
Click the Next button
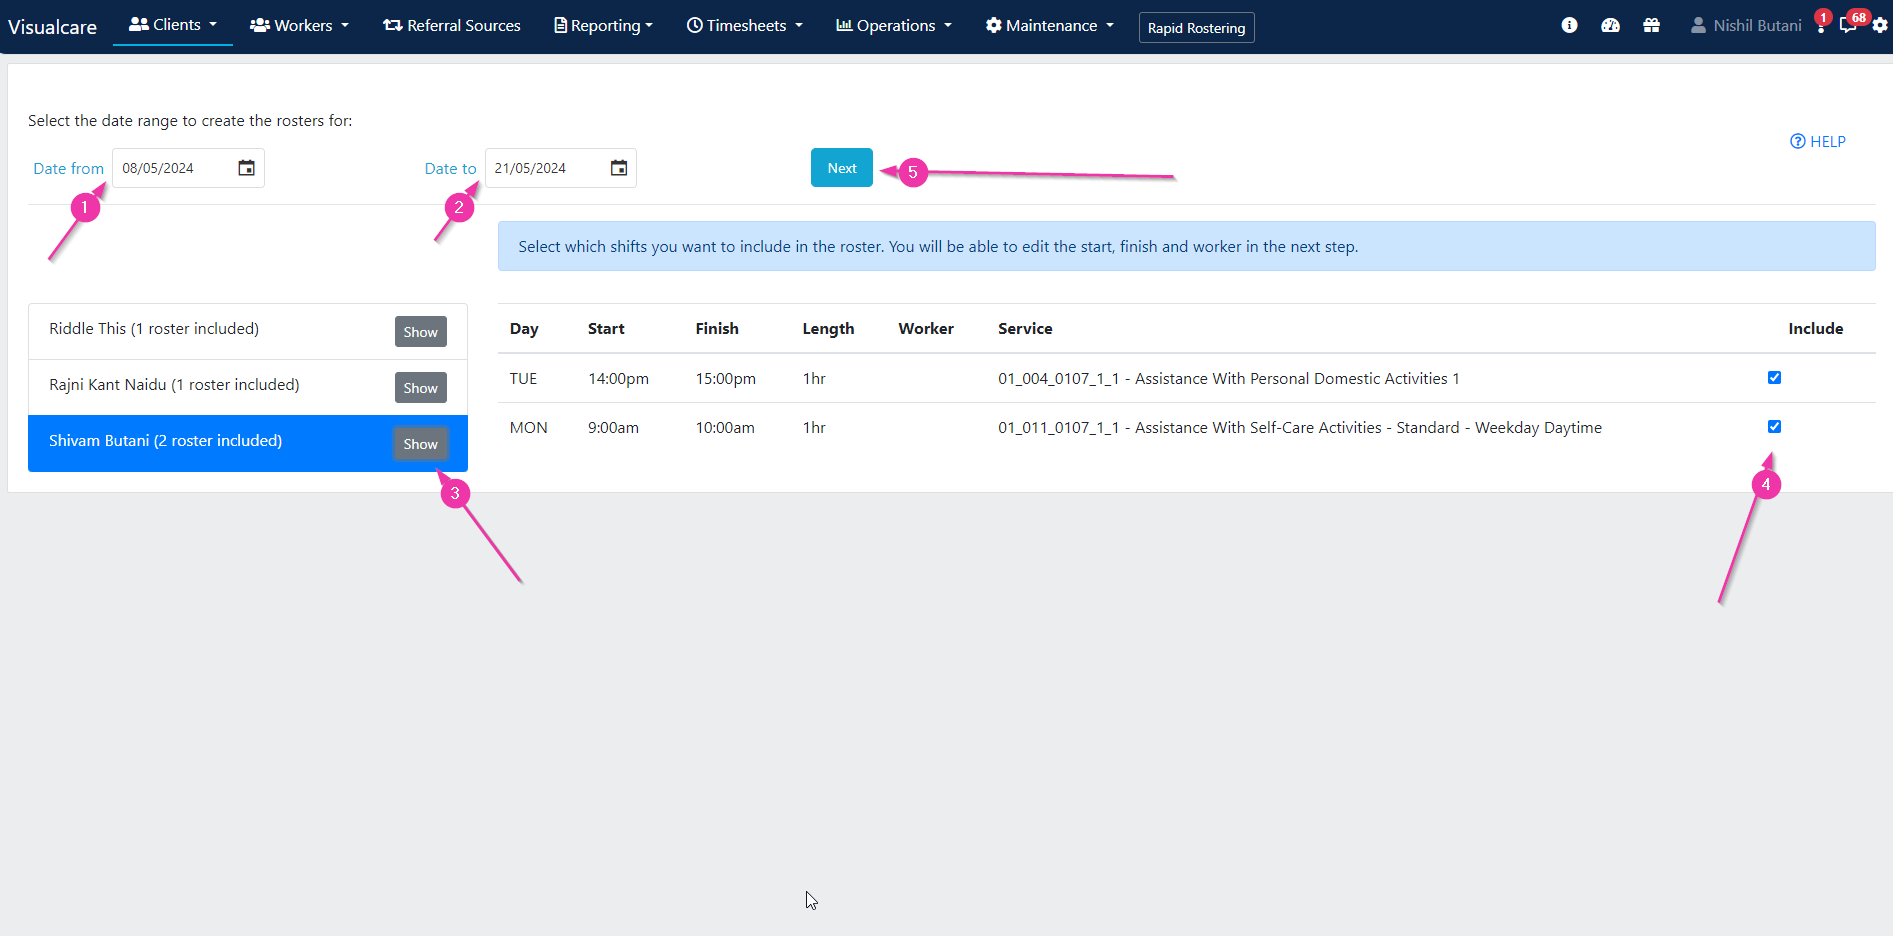tap(842, 168)
